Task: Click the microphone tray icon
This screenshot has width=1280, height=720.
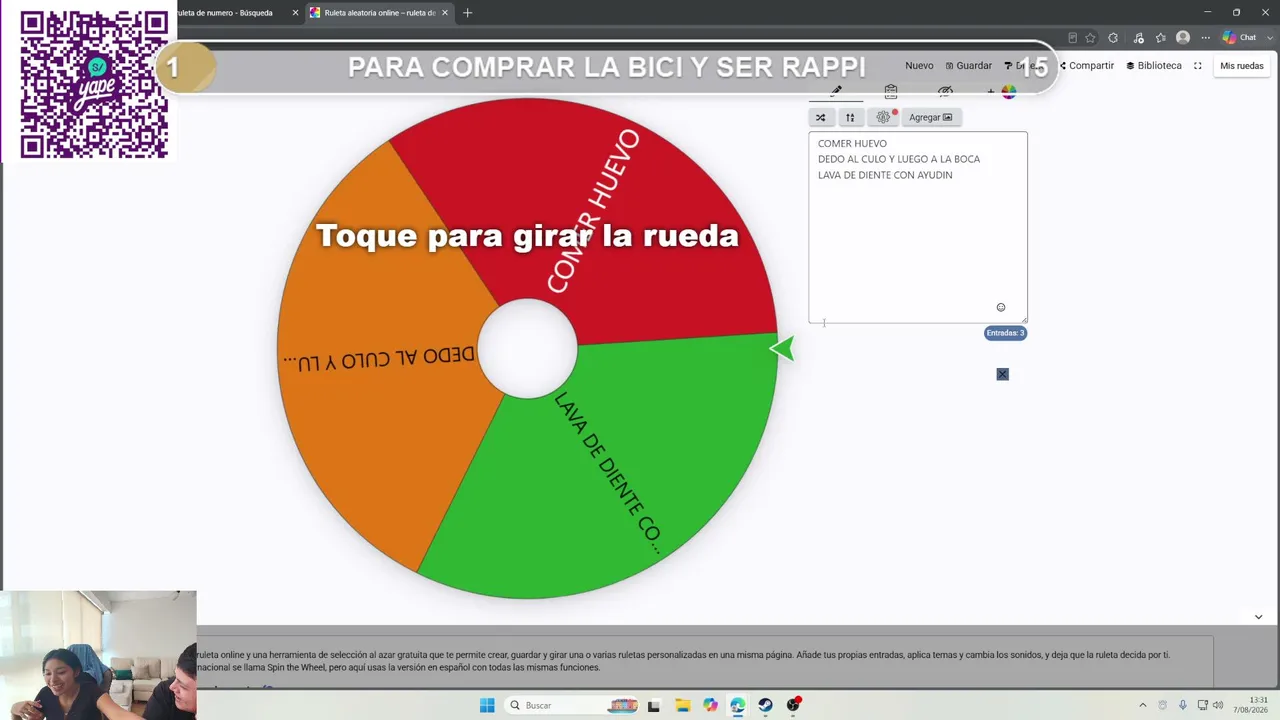Action: pos(1182,705)
